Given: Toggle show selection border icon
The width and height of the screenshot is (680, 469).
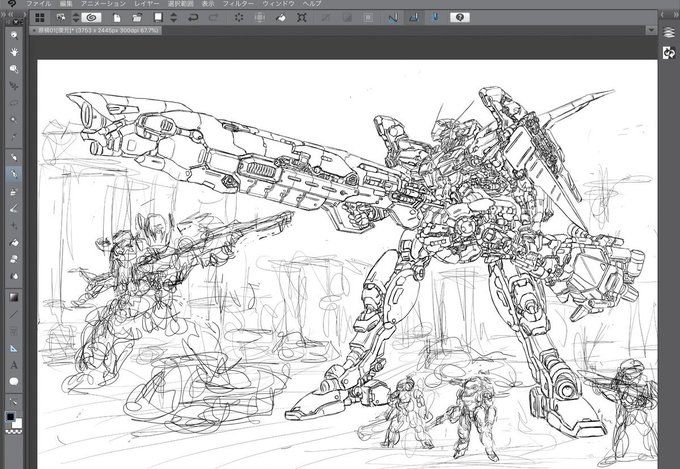Looking at the screenshot, I should pyautogui.click(x=368, y=17).
